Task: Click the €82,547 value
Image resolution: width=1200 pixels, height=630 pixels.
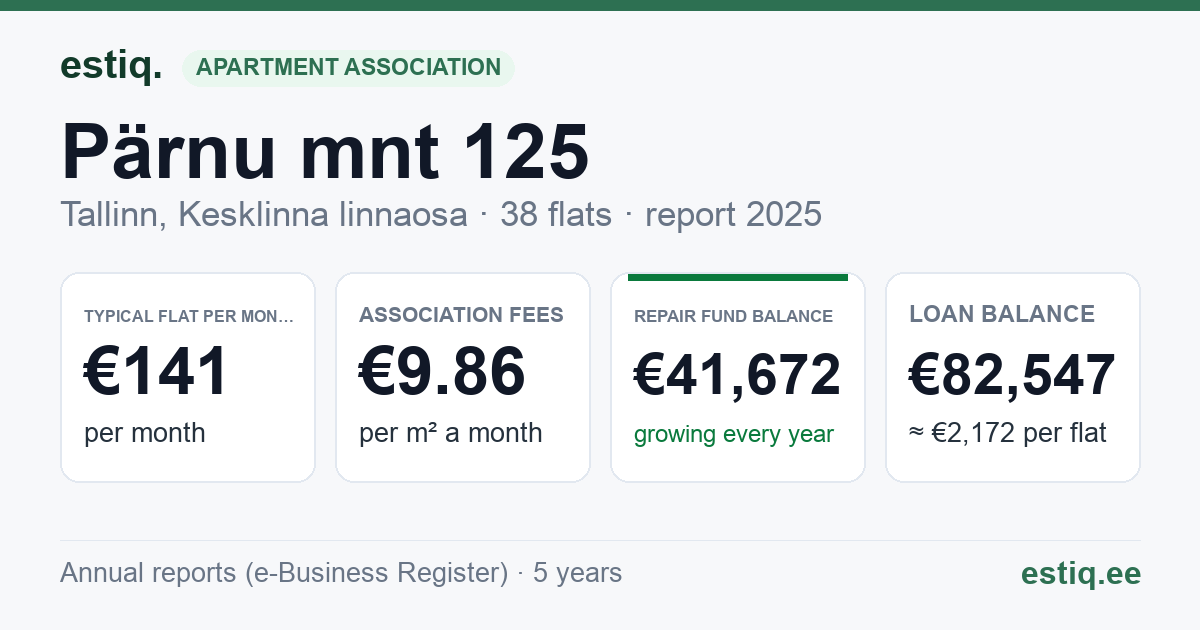Action: 1012,376
